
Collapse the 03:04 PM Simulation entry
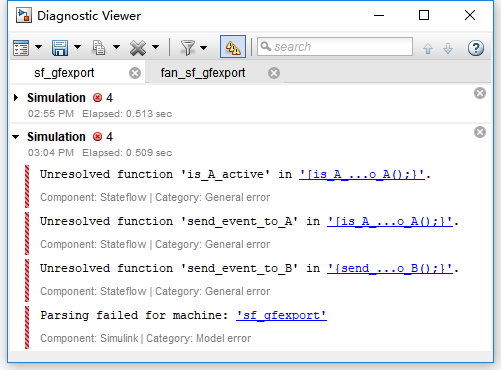click(x=16, y=137)
